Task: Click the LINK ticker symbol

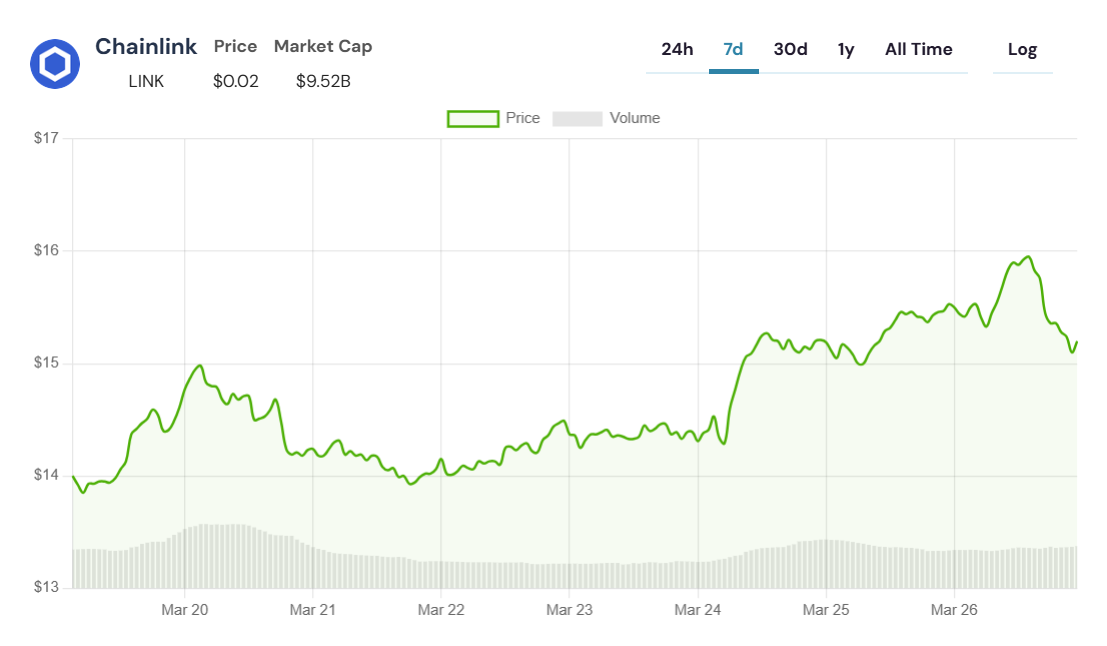Action: tap(146, 82)
